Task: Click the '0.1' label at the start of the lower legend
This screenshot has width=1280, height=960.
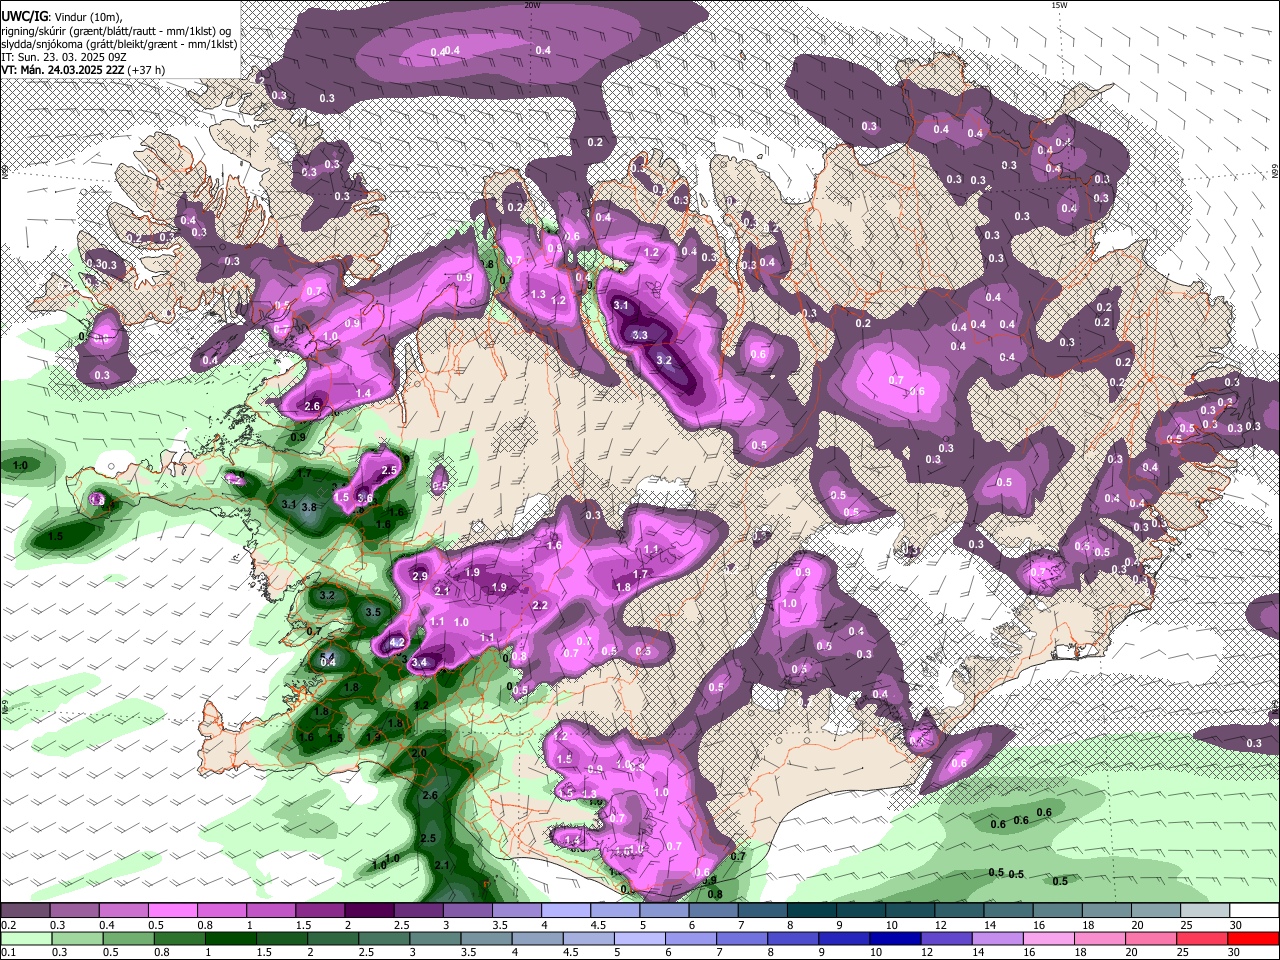Action: (x=8, y=953)
